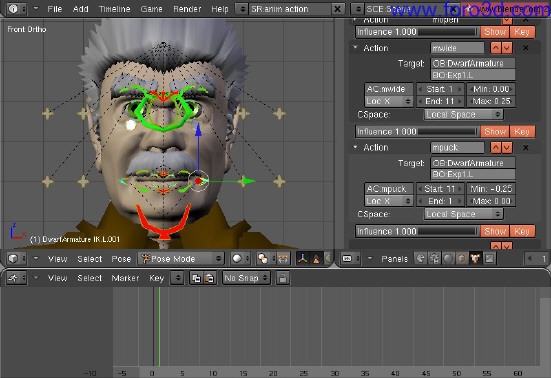
Task: Collapse the 3D View header menus arrow
Action: coord(35,259)
